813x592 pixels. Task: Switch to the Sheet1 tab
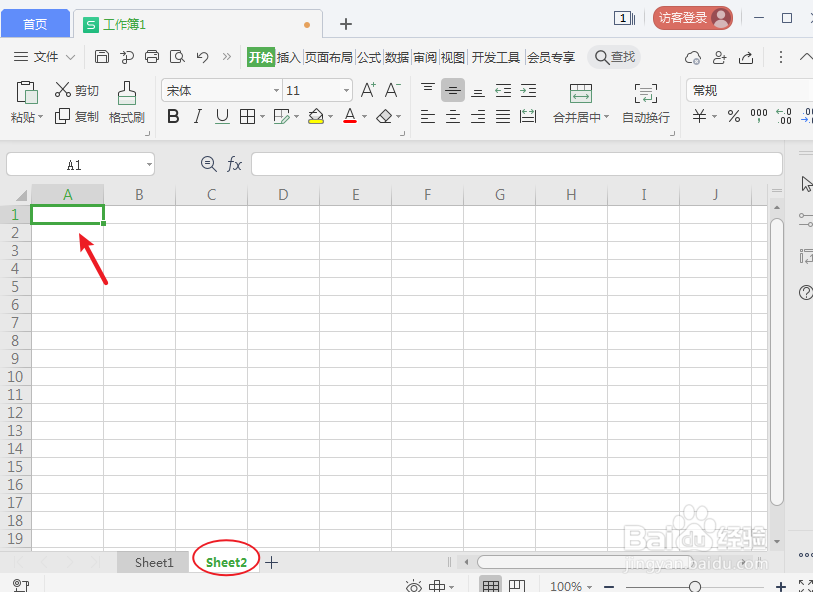point(154,562)
